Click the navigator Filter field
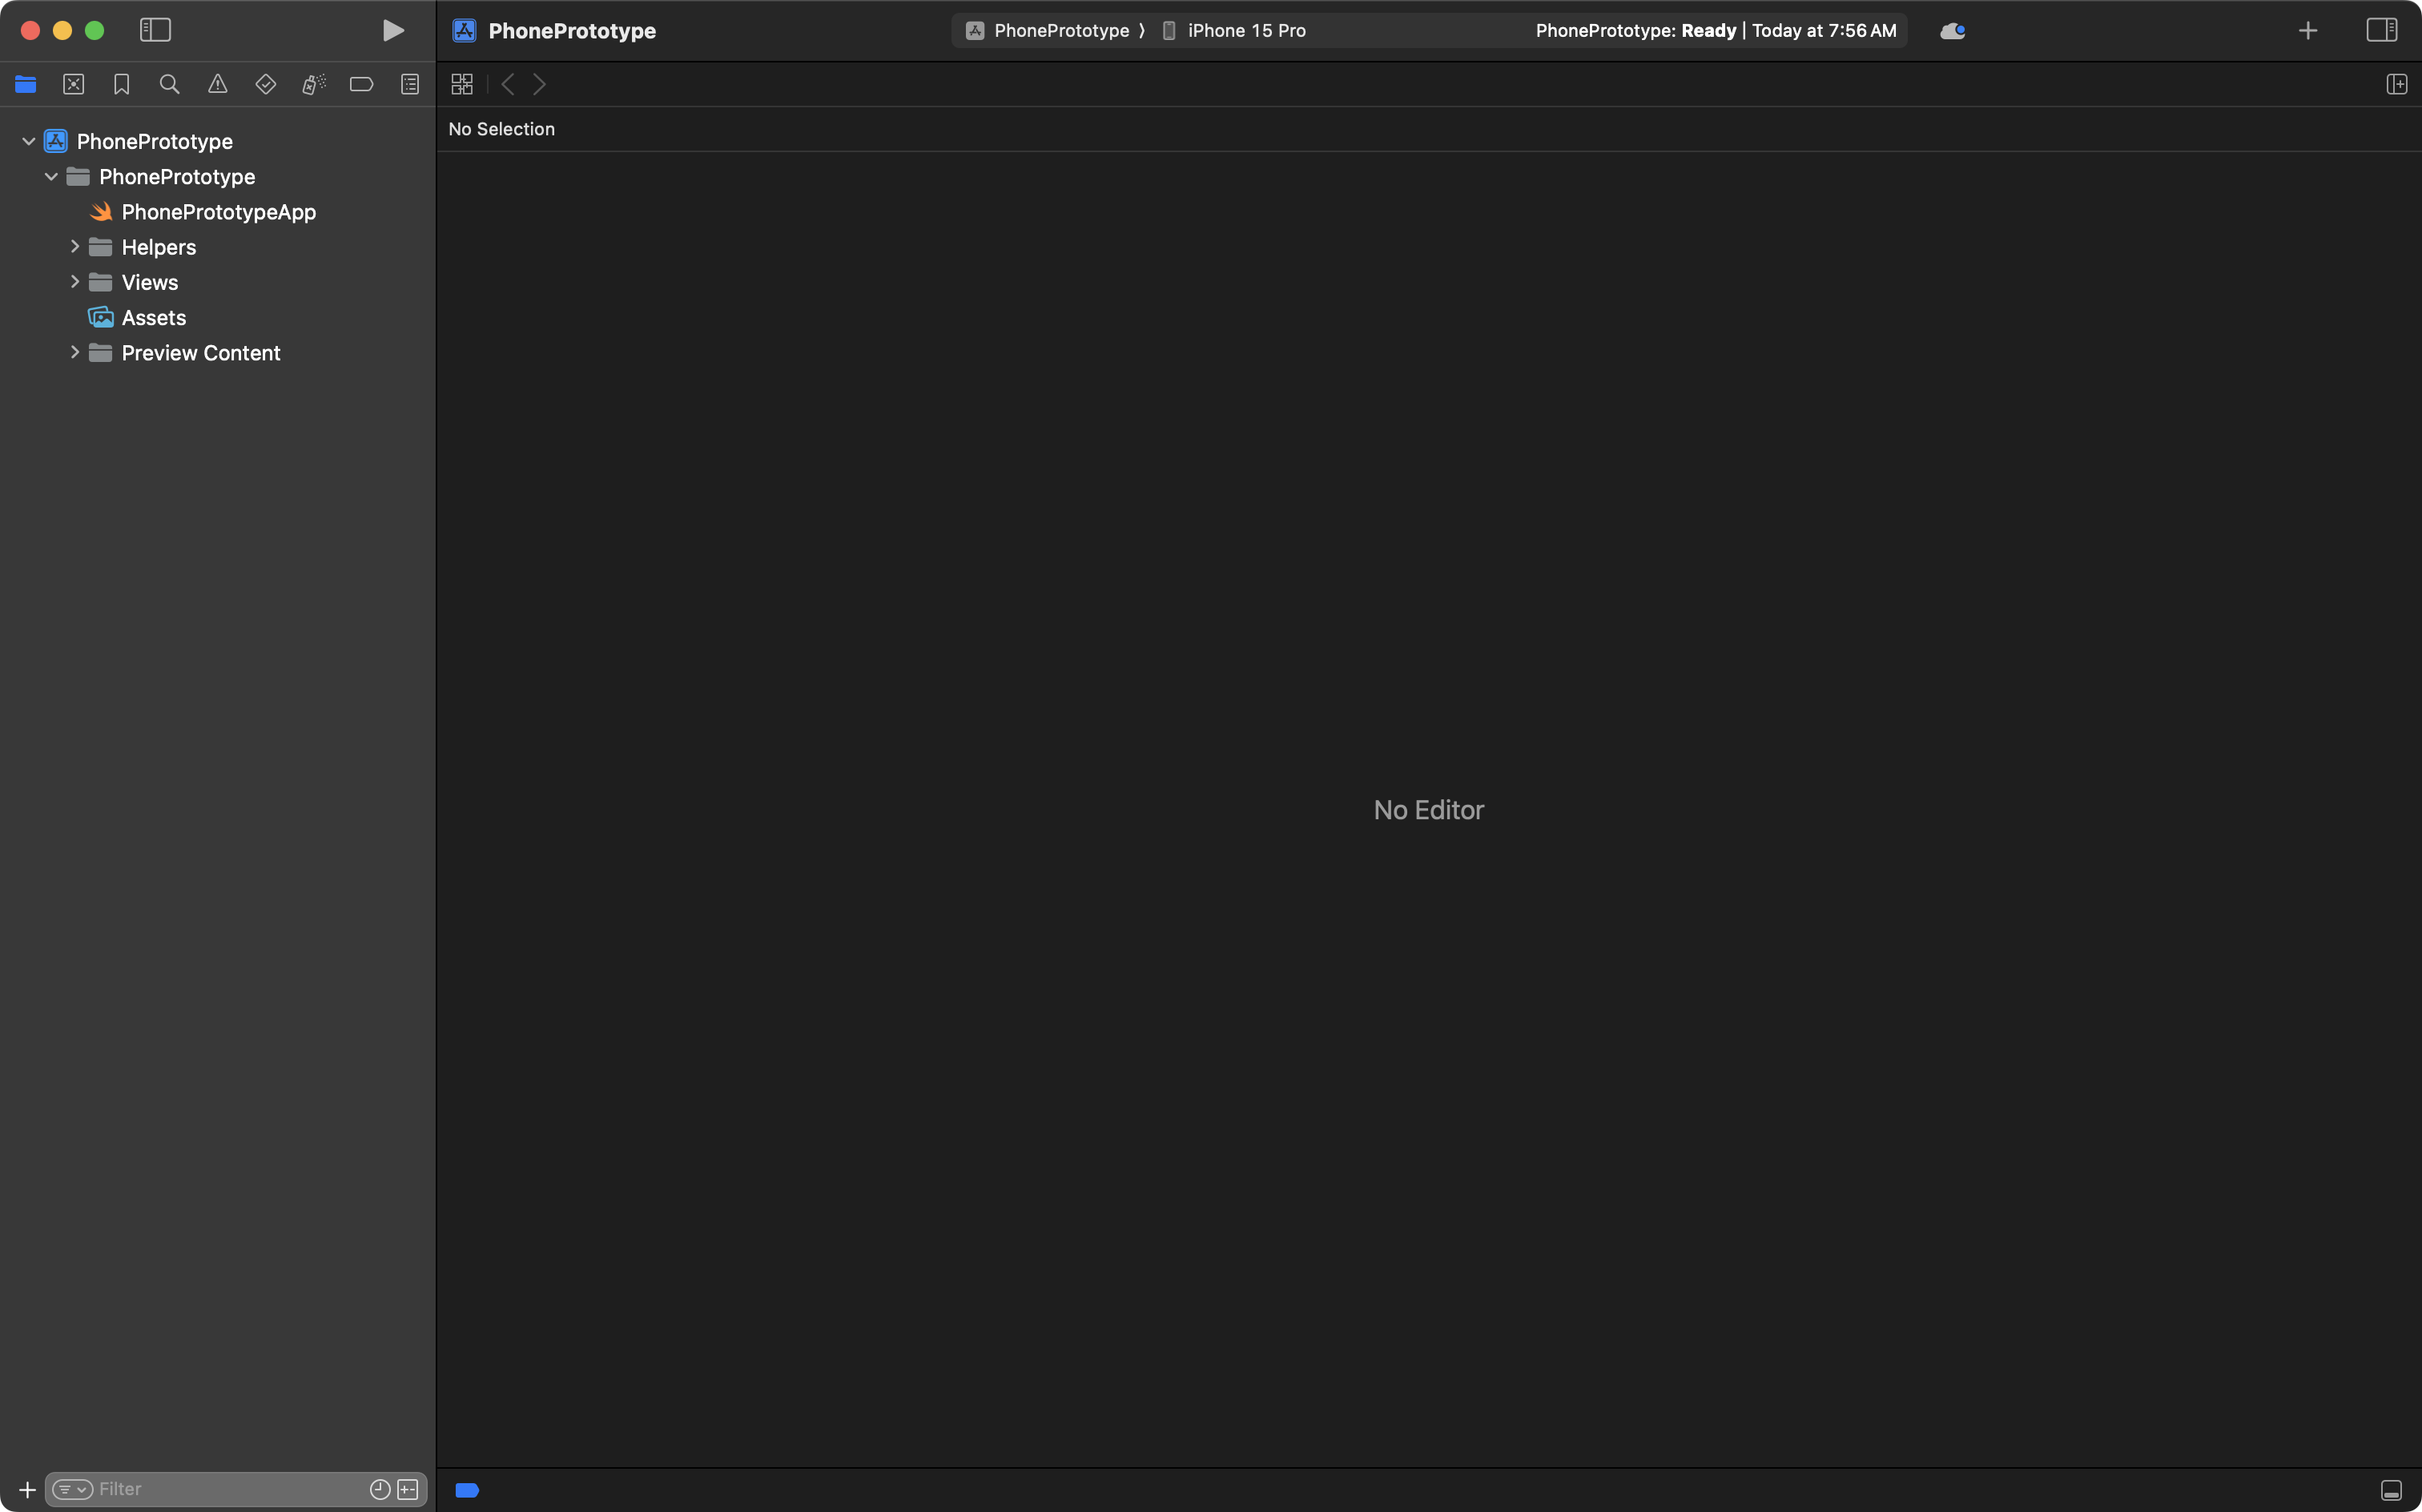Image resolution: width=2422 pixels, height=1512 pixels. point(230,1489)
